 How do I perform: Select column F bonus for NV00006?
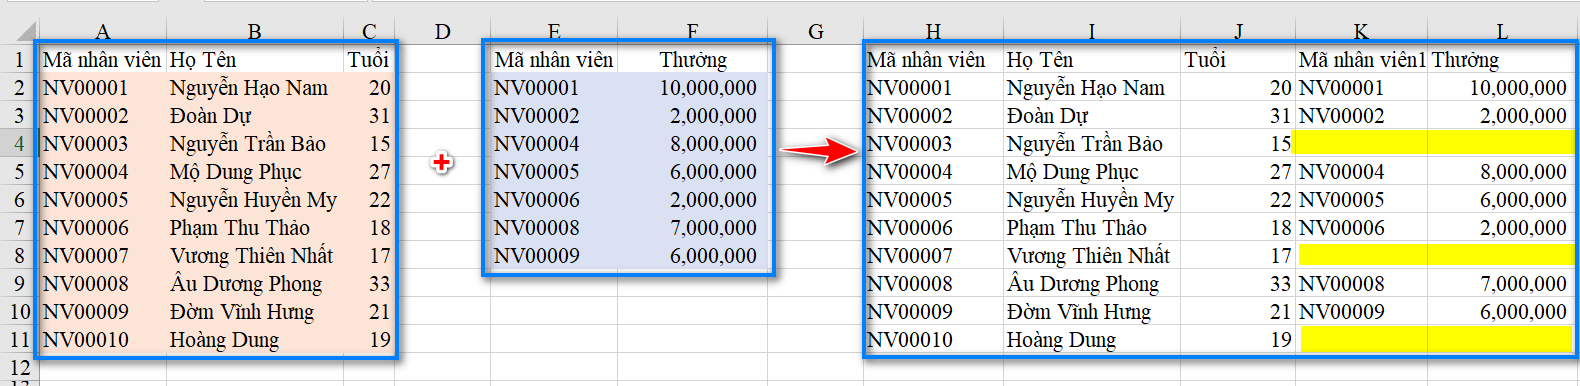[713, 200]
